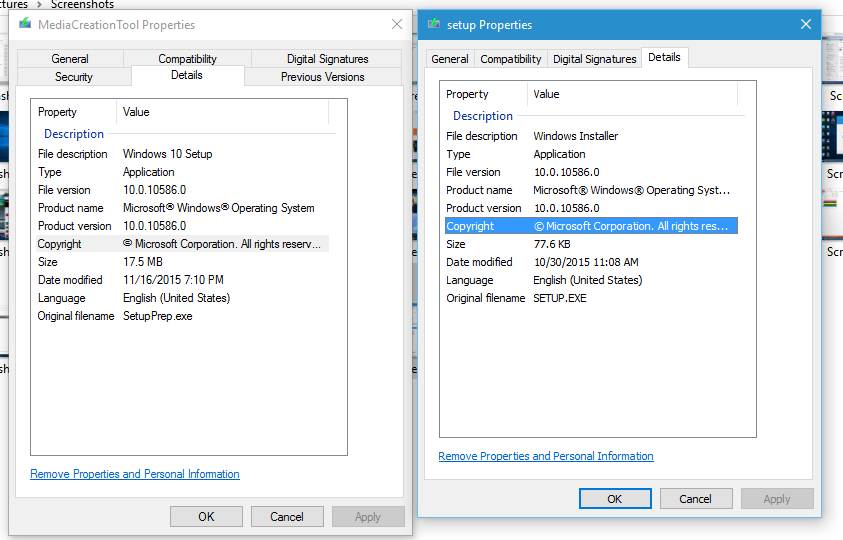Click Property column header in MediaCreationTool dialog

74,112
